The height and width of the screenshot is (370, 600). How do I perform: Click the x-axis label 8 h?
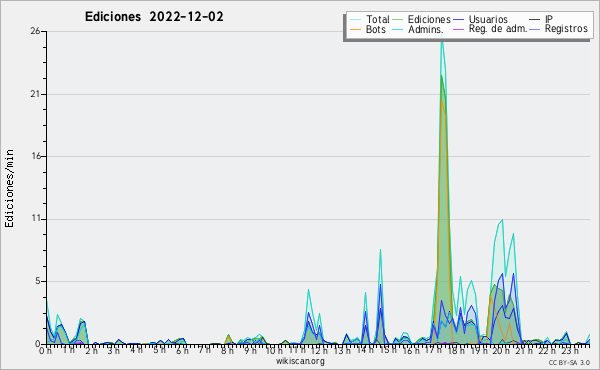point(227,351)
